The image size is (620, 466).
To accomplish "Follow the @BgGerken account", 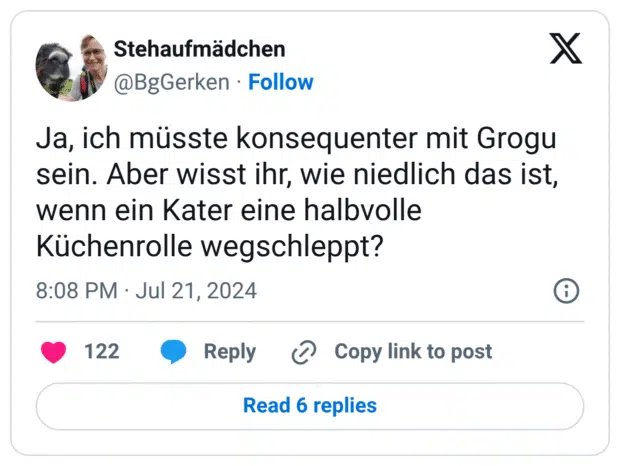I will click(x=280, y=82).
